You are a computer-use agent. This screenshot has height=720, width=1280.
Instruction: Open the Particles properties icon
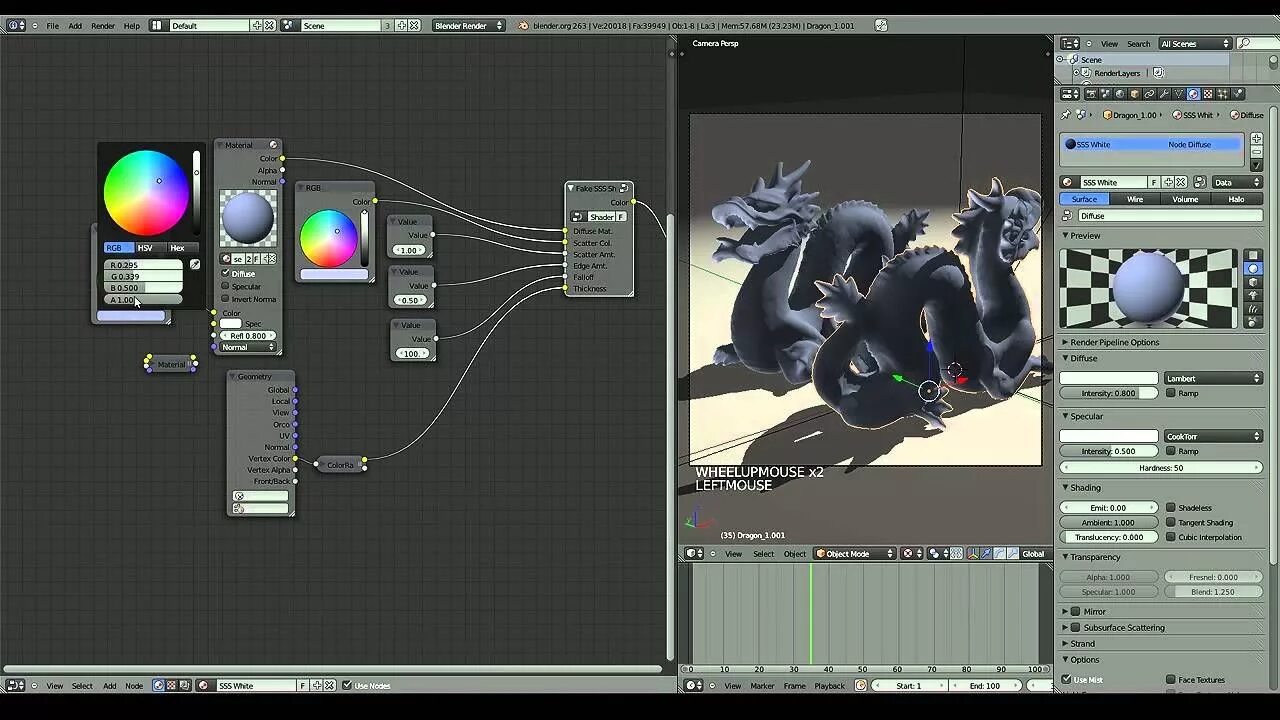click(1222, 94)
